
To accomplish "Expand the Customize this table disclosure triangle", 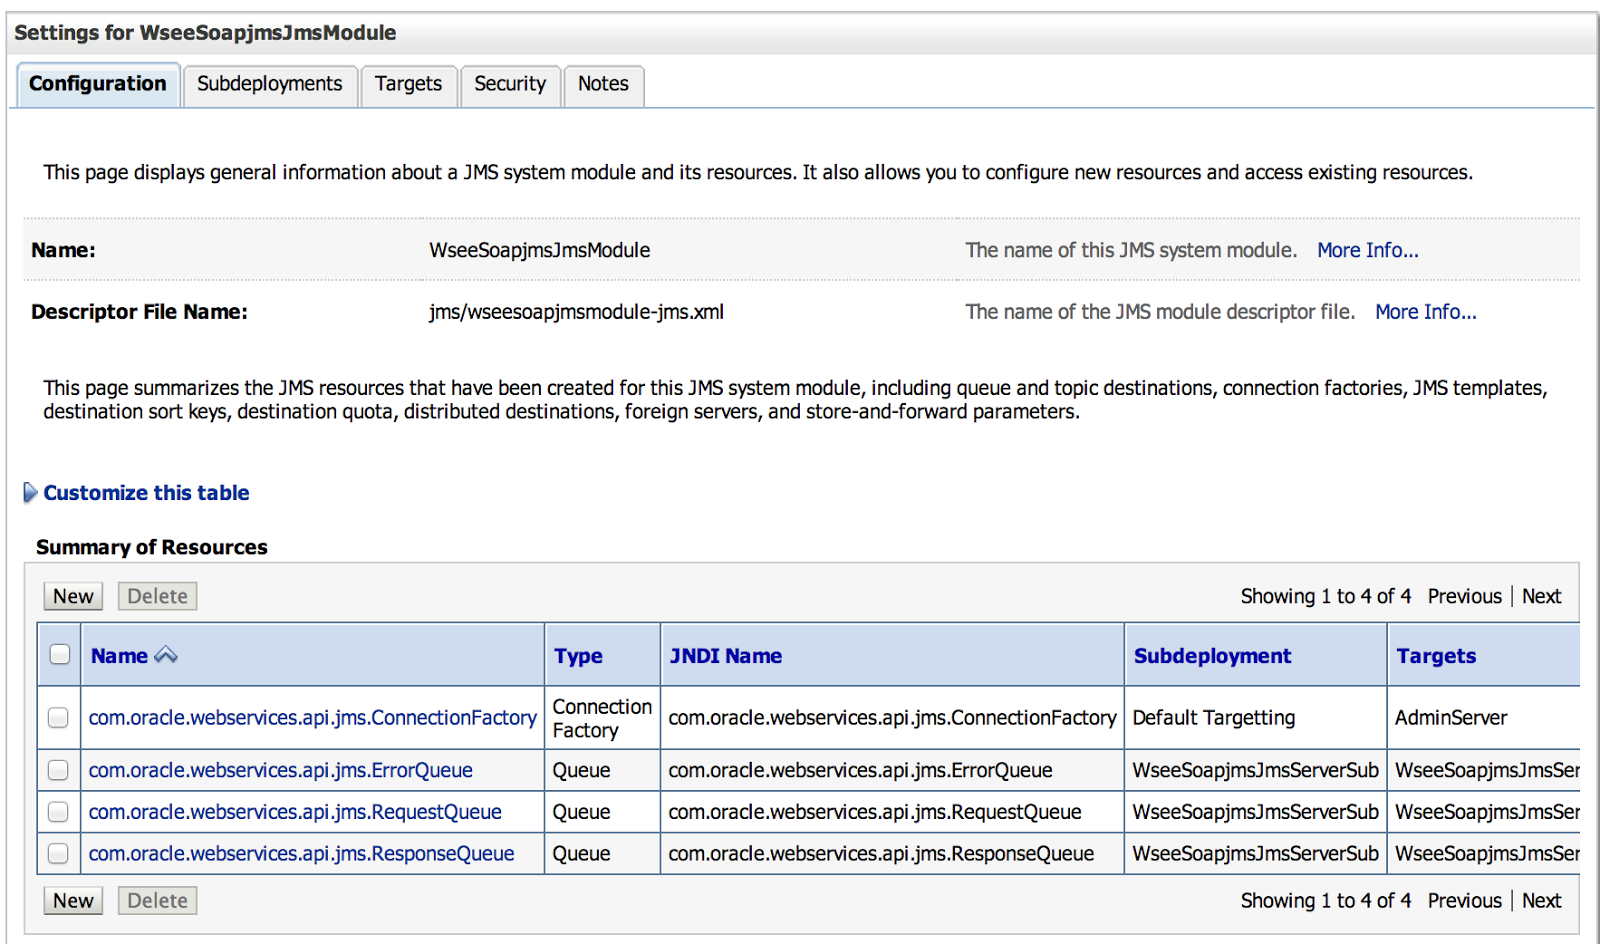I will pos(31,492).
